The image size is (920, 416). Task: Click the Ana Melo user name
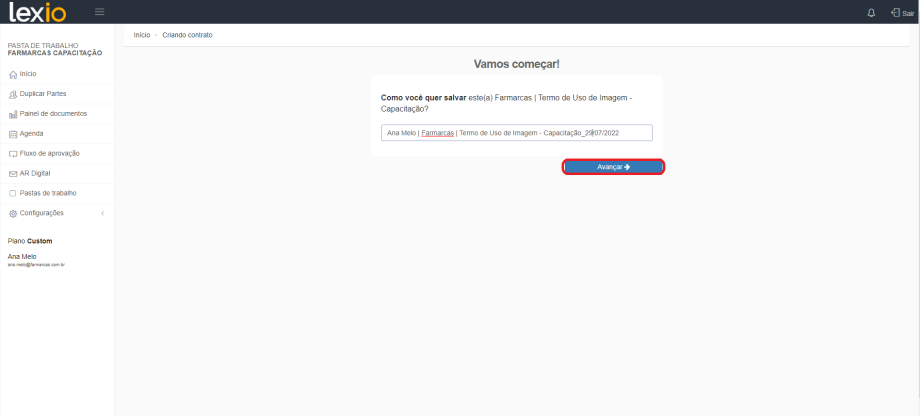[22, 257]
